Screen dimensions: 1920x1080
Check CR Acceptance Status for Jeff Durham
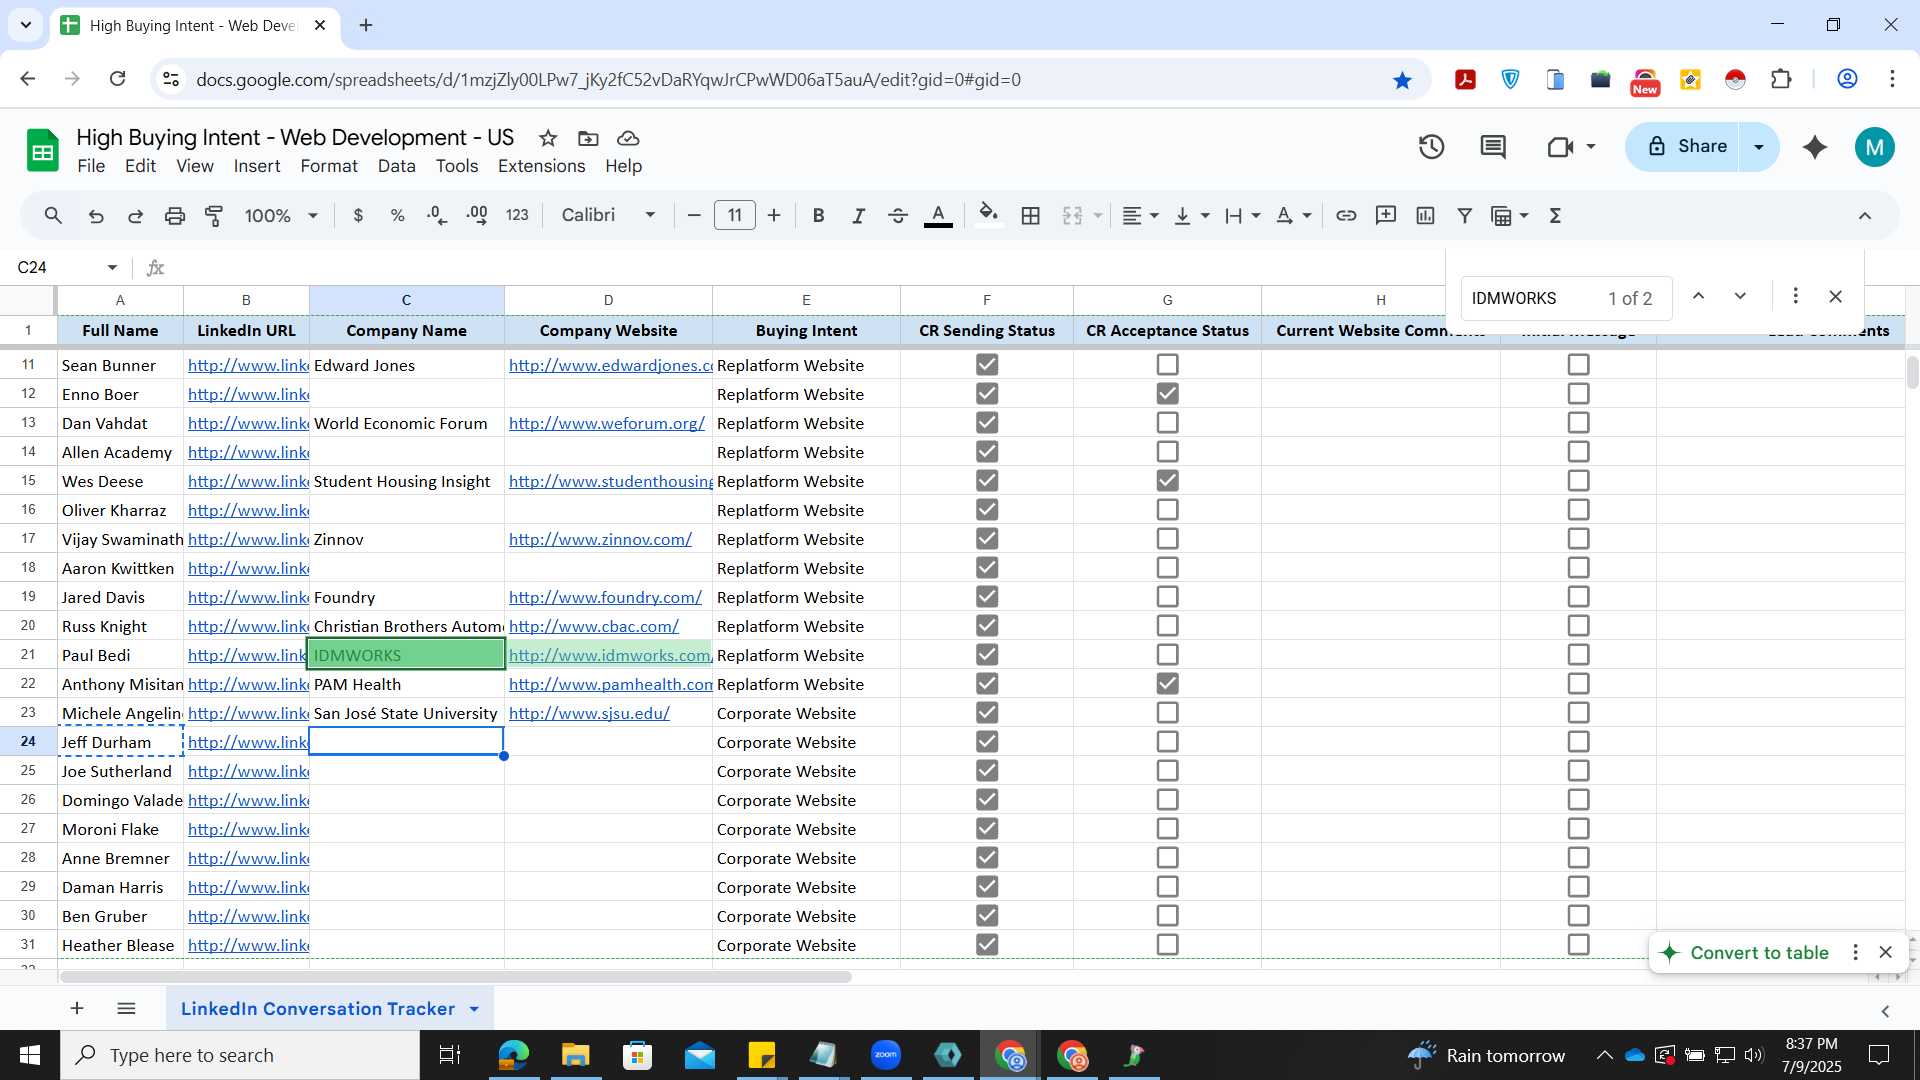click(1167, 742)
